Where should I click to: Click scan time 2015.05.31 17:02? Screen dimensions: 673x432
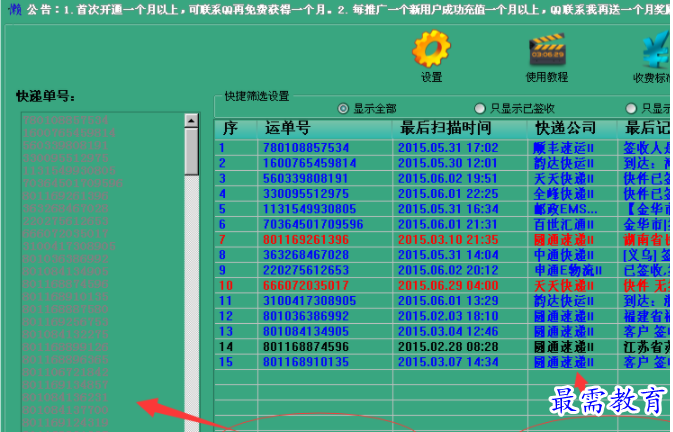(448, 148)
